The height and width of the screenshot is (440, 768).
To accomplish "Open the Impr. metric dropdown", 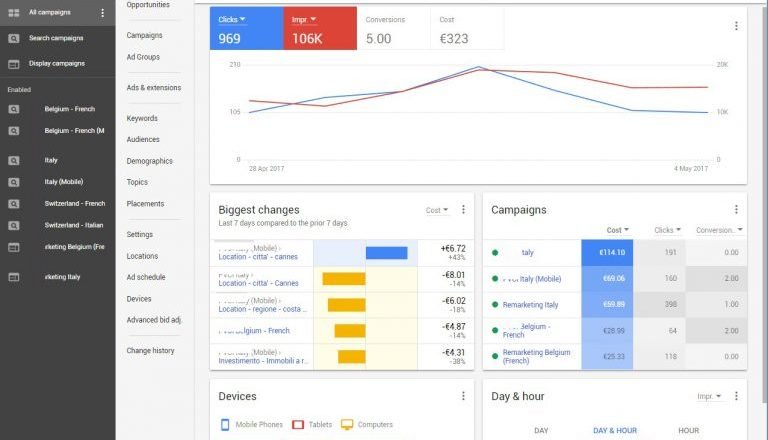I will (304, 20).
